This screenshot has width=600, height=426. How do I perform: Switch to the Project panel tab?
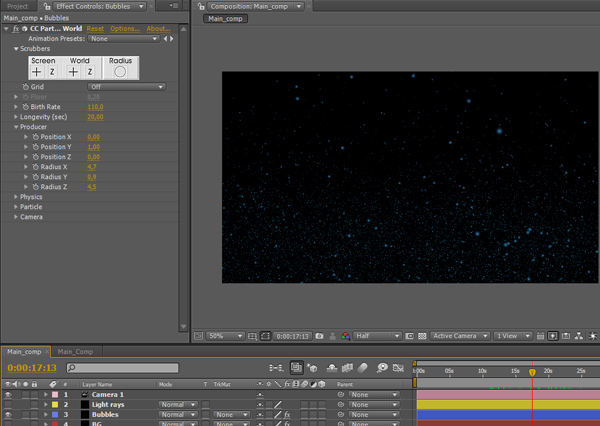(x=18, y=7)
